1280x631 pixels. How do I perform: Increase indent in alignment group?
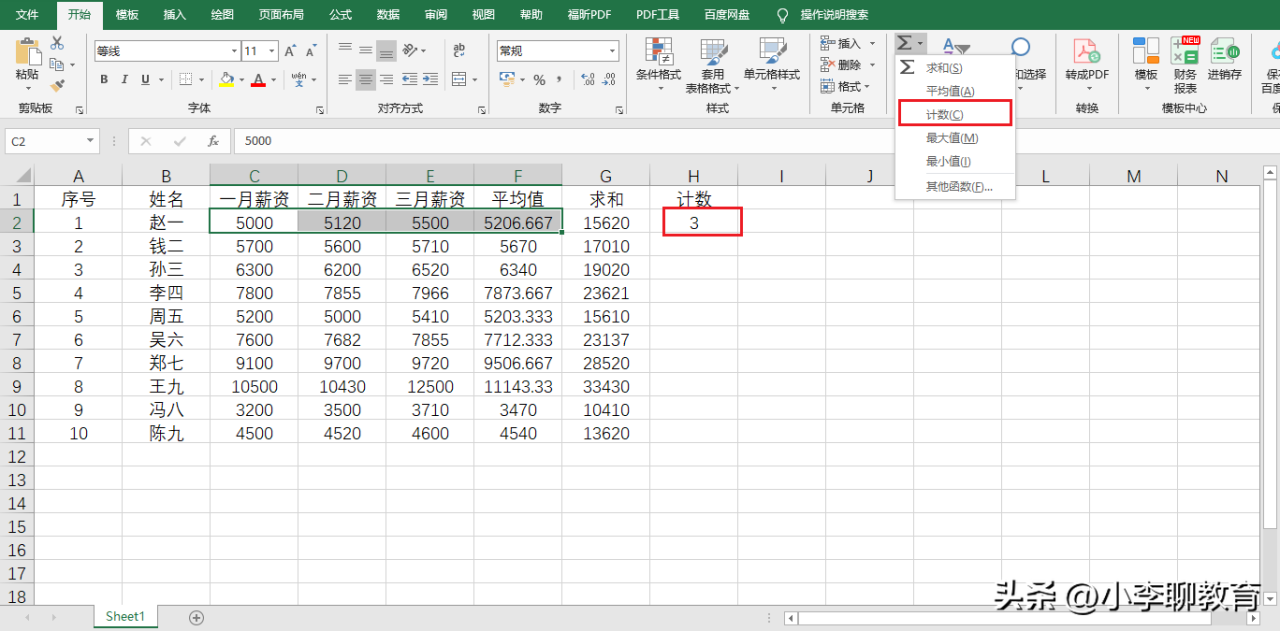pyautogui.click(x=429, y=80)
